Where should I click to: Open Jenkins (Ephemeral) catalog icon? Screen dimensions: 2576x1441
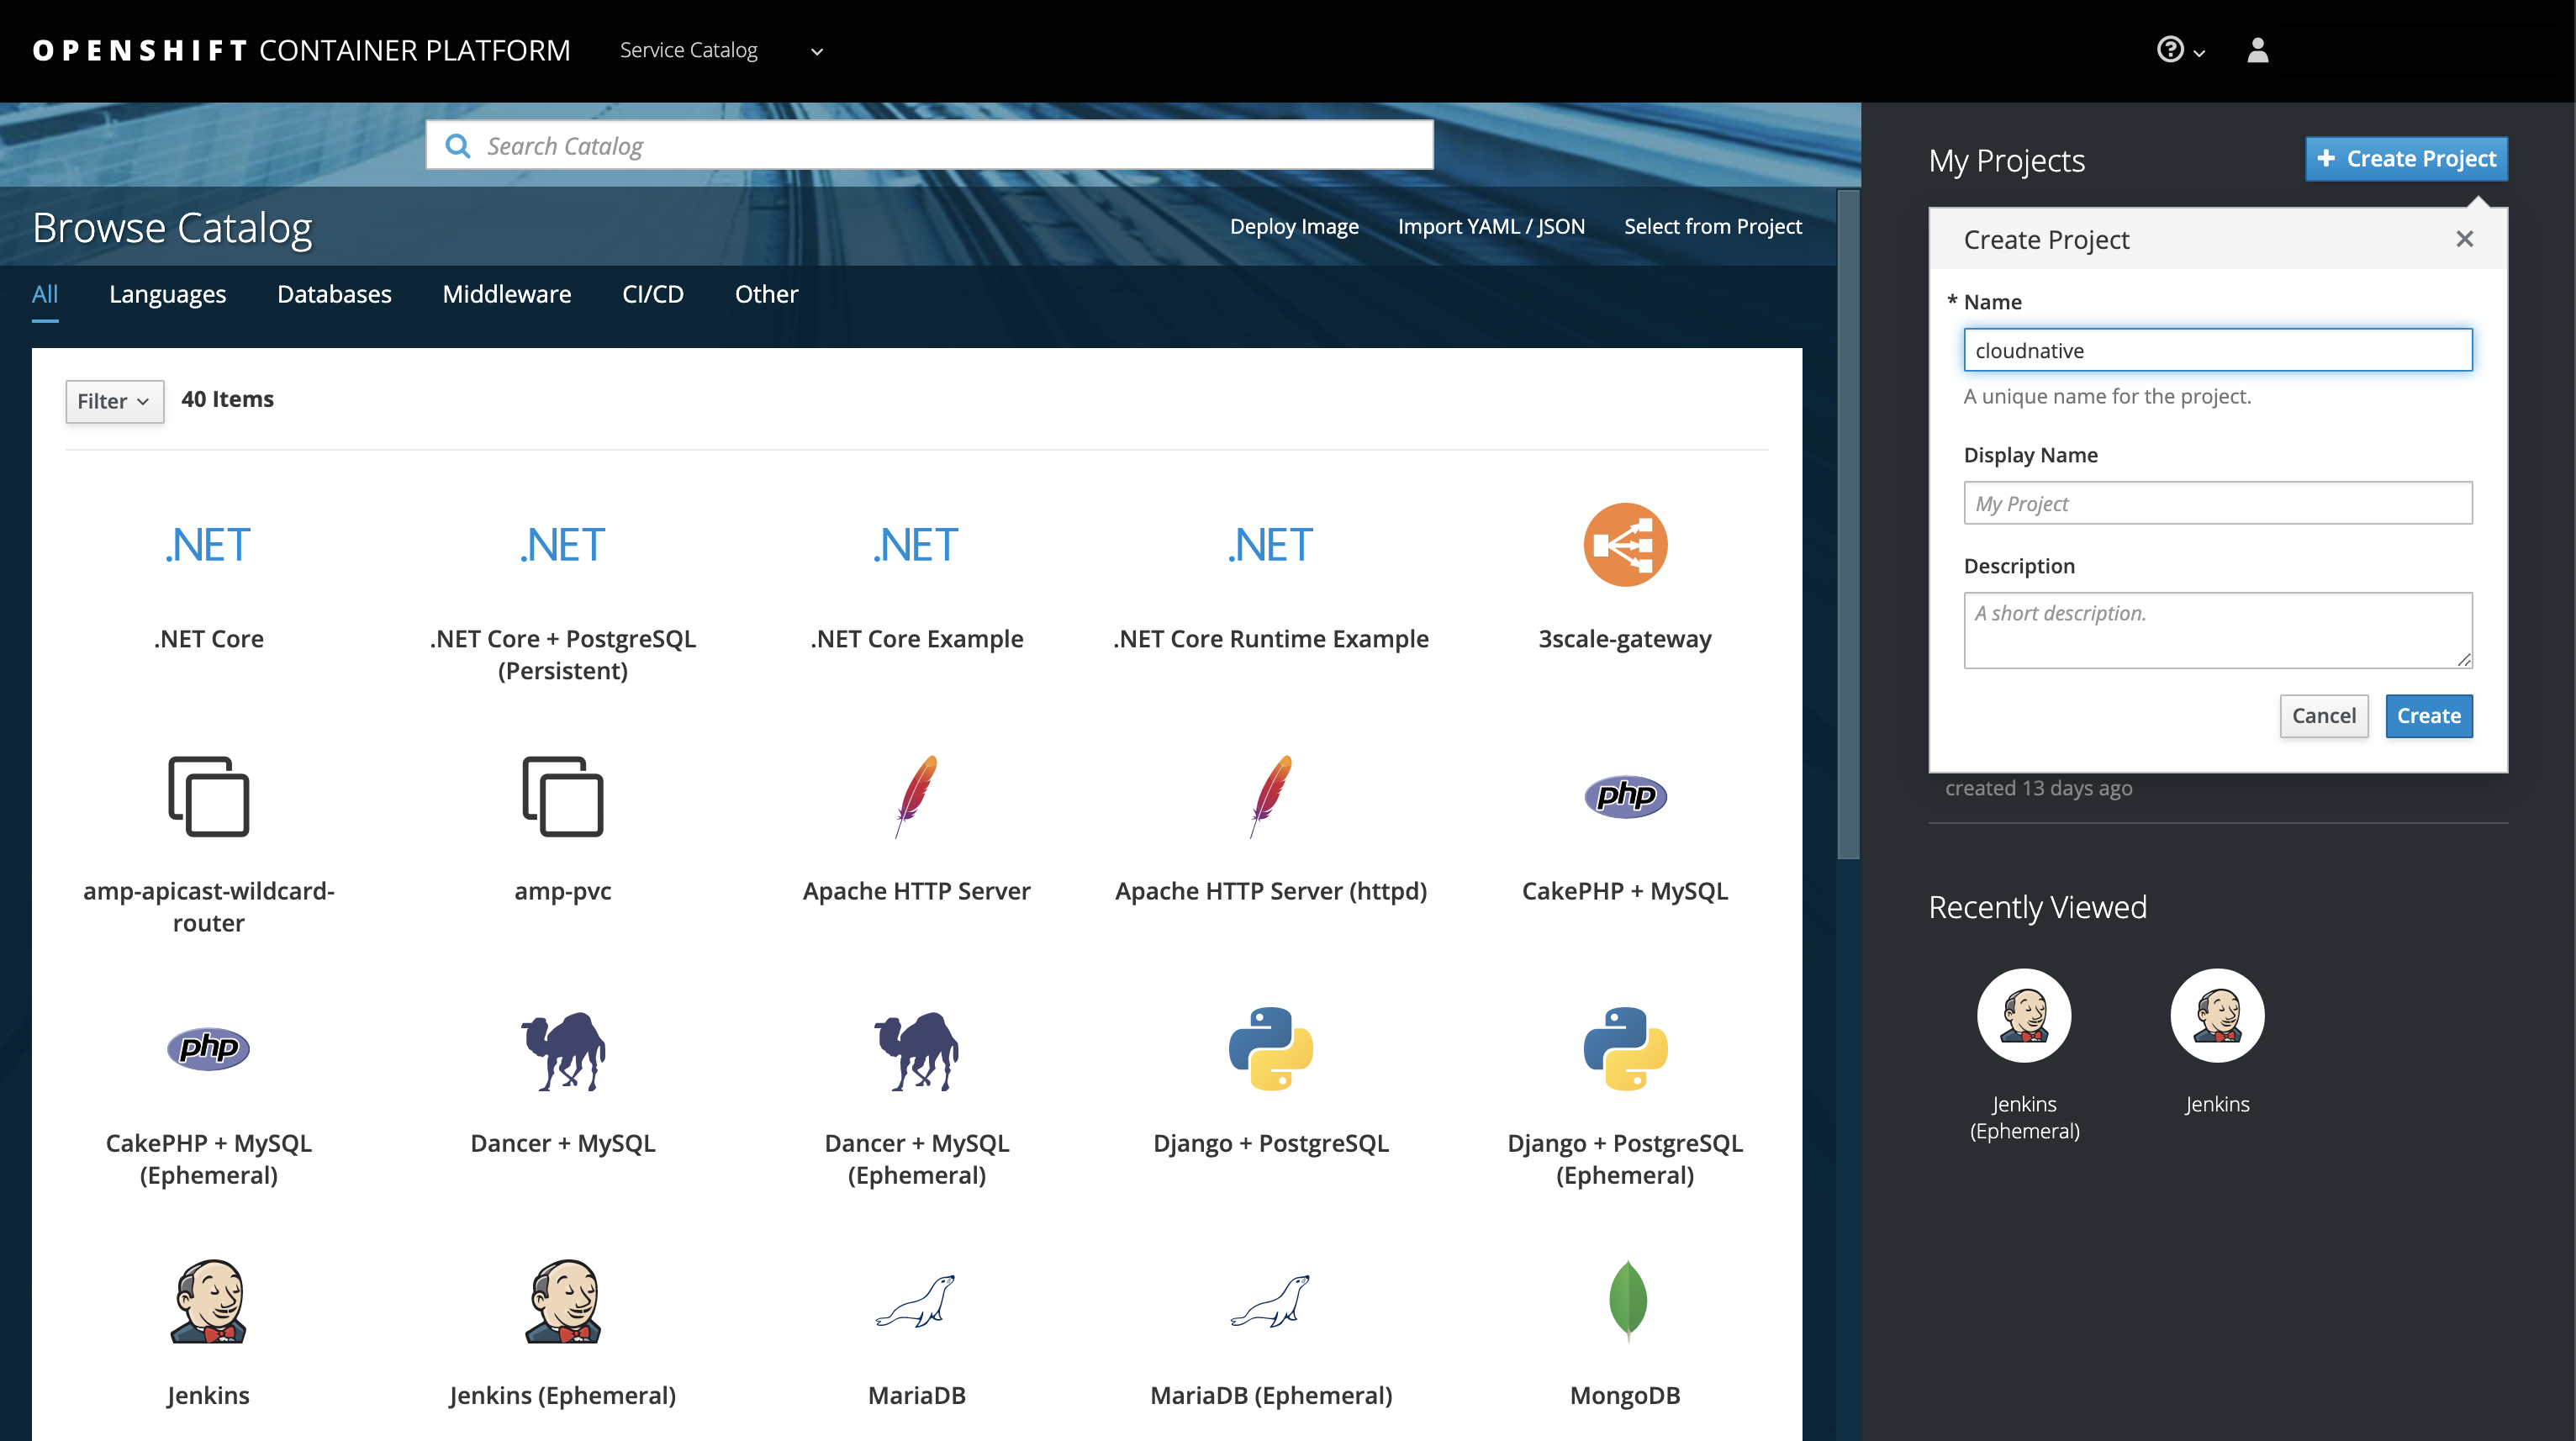pyautogui.click(x=562, y=1301)
